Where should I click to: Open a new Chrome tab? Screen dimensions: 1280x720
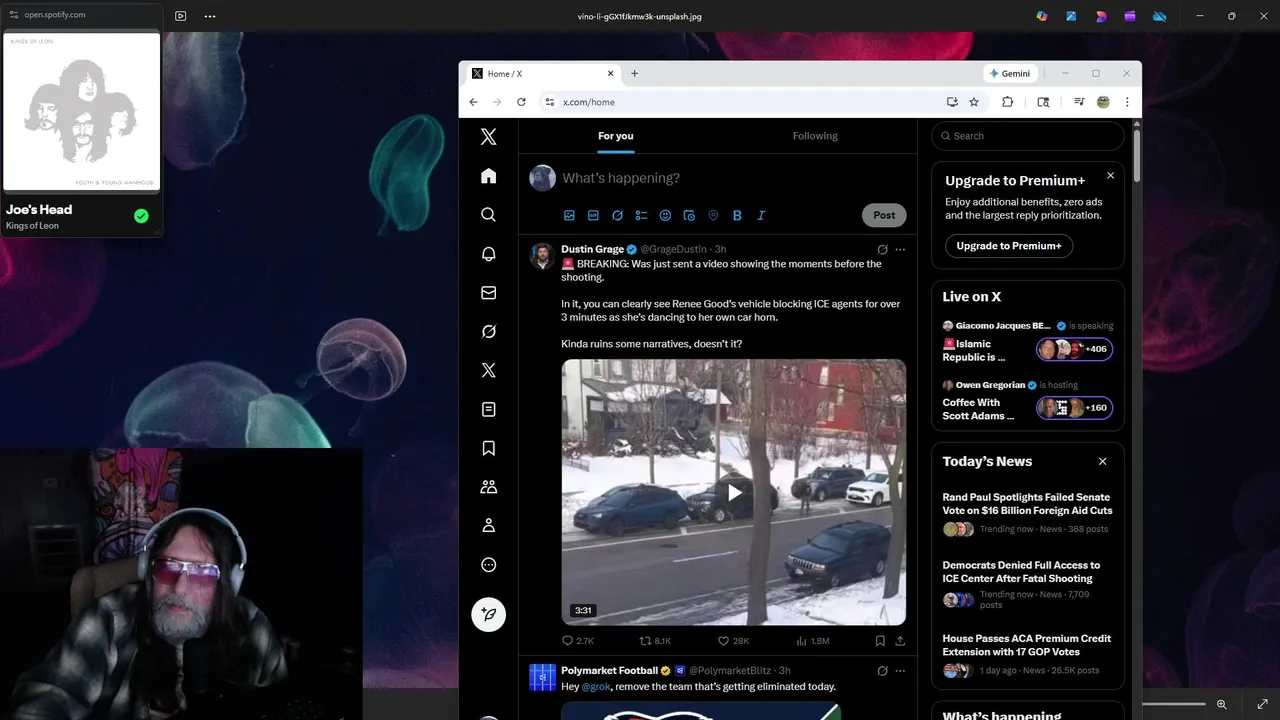click(634, 73)
